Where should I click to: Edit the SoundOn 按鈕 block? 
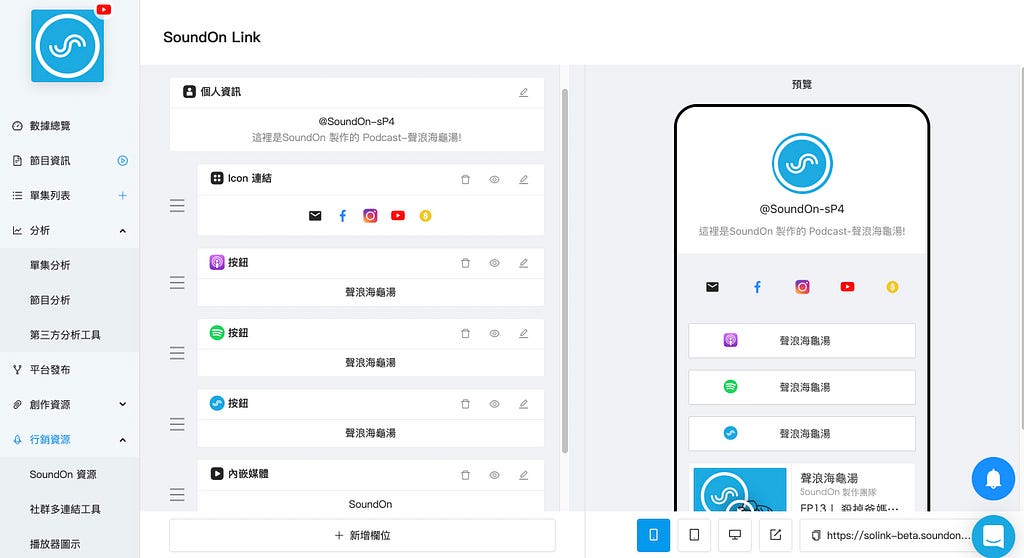(523, 404)
